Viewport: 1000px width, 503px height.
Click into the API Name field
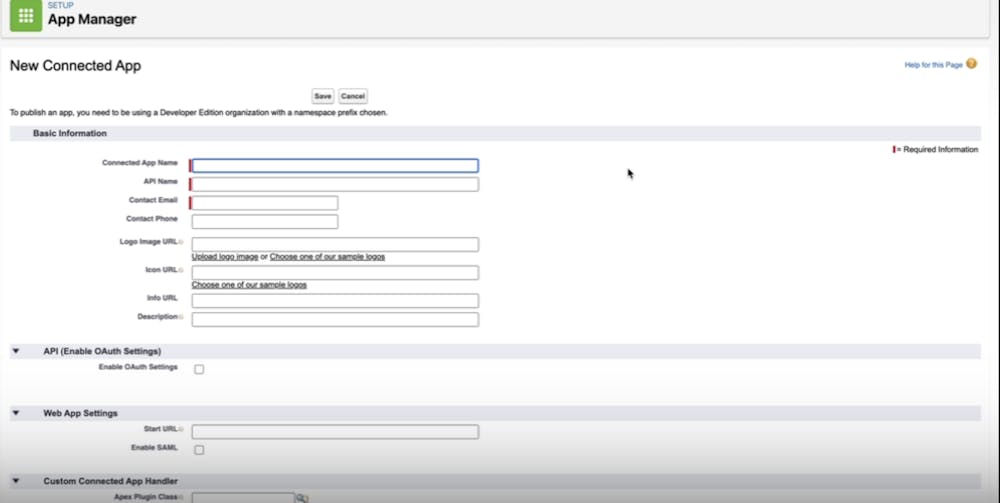(335, 184)
